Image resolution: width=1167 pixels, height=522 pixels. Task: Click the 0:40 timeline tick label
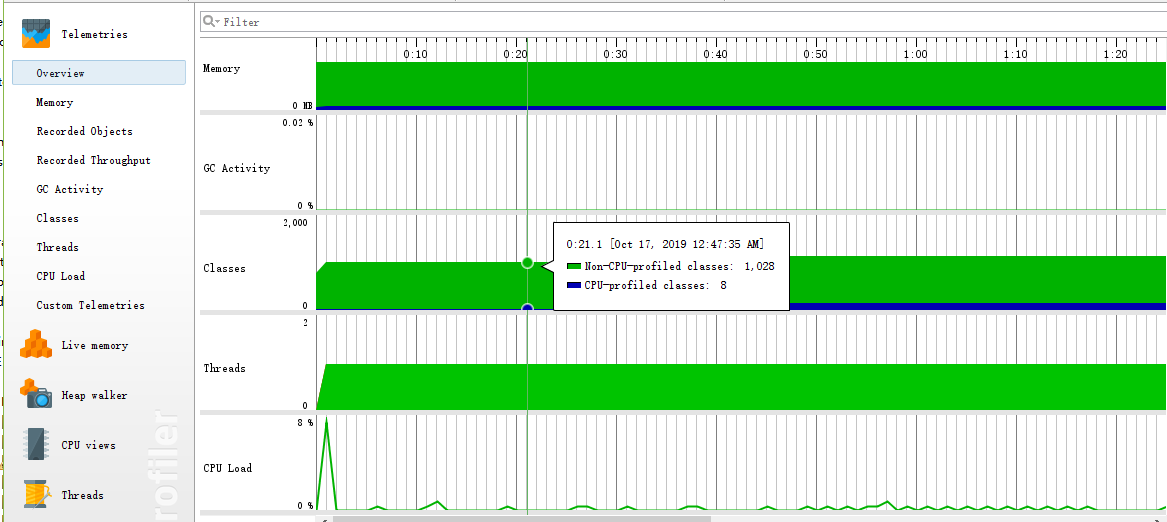pyautogui.click(x=715, y=54)
